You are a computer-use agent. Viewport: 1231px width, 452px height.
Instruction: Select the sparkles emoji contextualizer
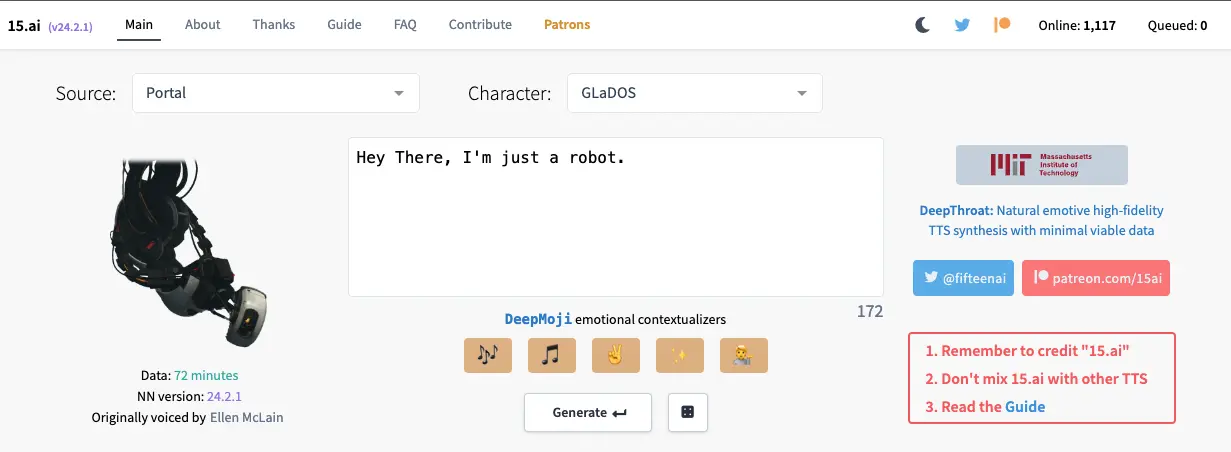680,355
